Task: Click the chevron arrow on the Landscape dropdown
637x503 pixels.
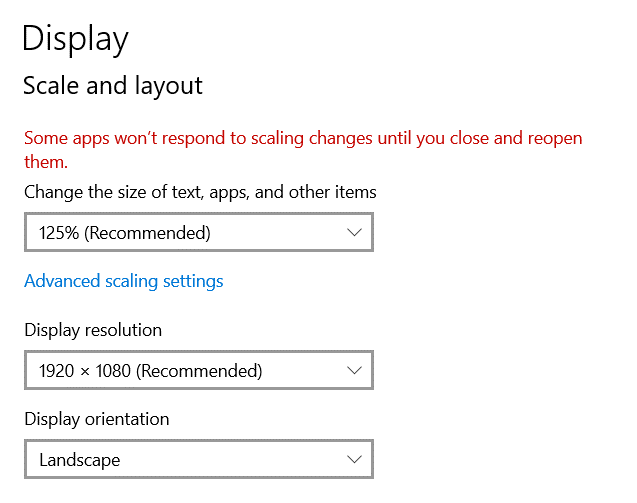Action: [x=354, y=460]
